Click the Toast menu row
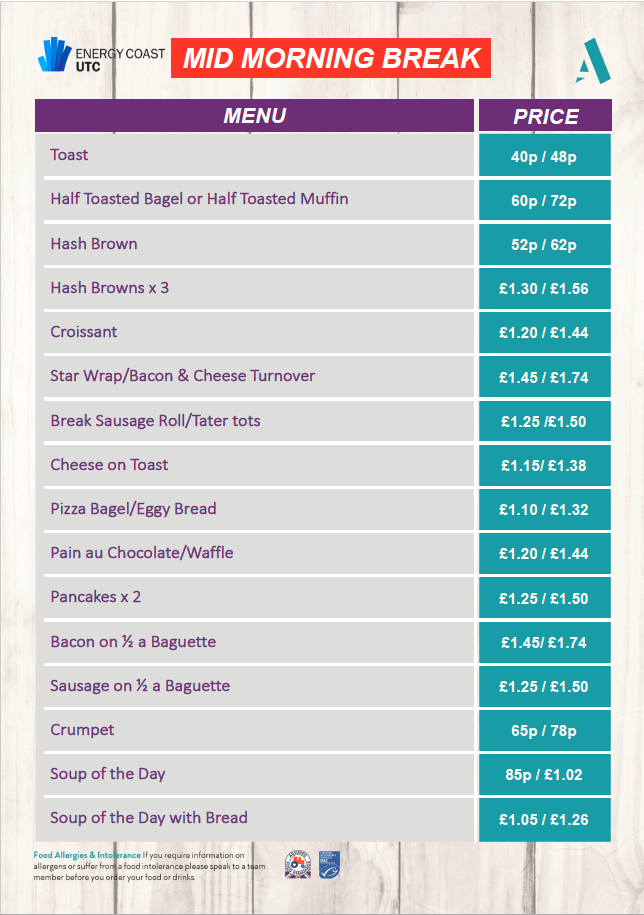The width and height of the screenshot is (644, 915). 254,155
